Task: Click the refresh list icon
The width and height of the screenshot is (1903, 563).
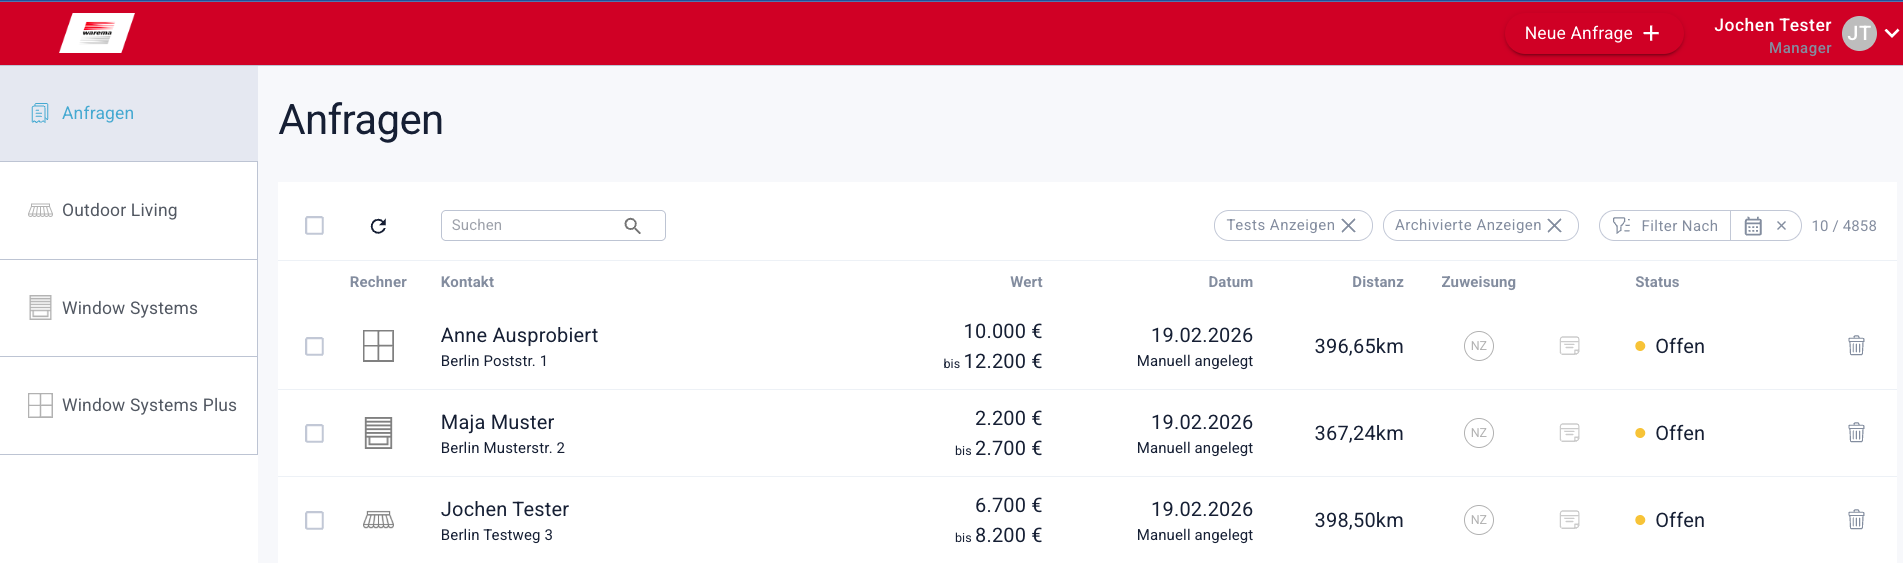Action: pos(378,226)
